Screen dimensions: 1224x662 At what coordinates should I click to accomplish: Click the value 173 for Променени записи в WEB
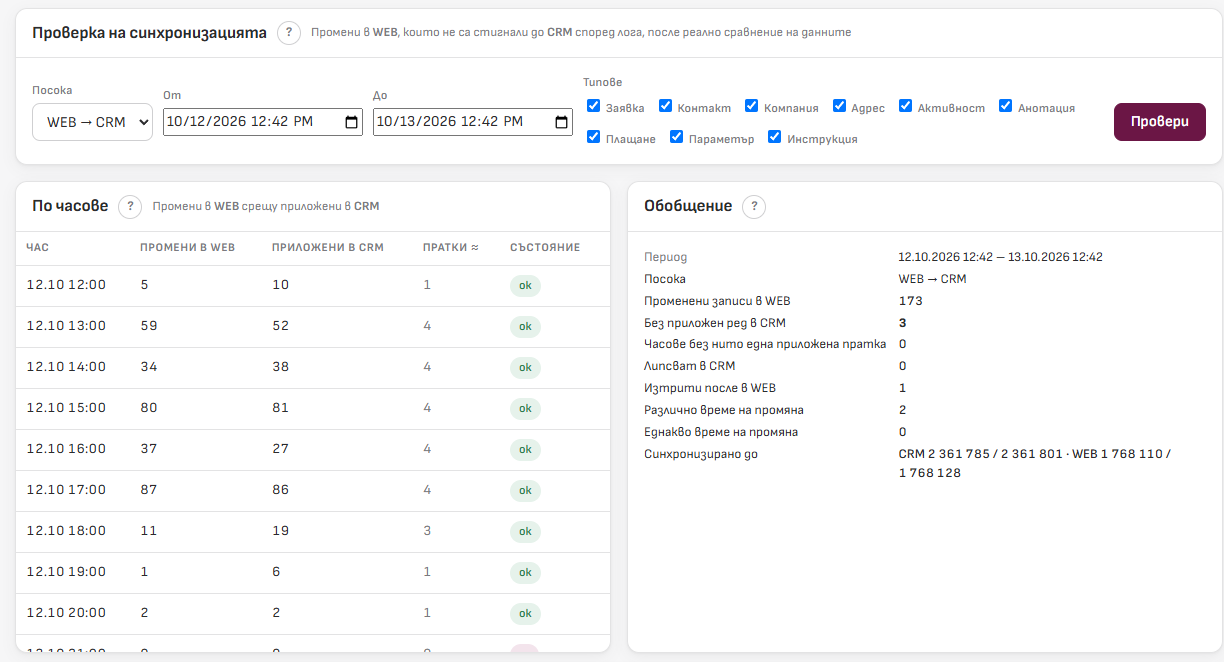[910, 301]
